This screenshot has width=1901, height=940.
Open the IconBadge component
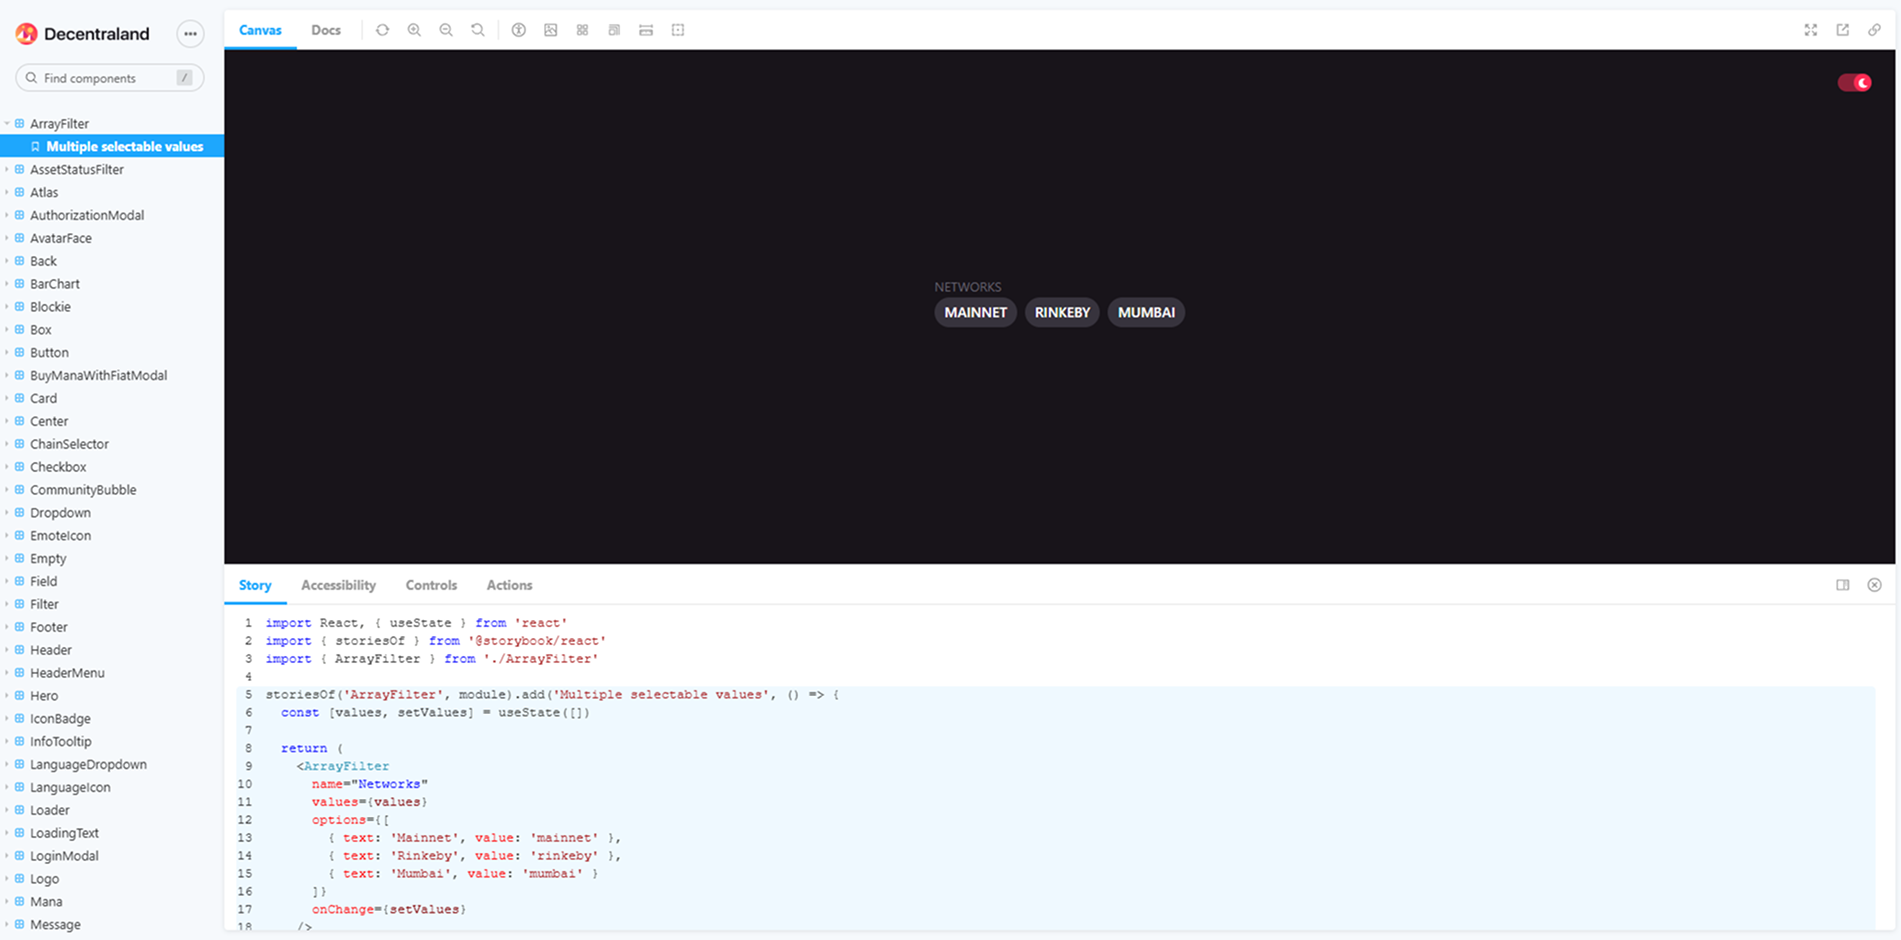coord(60,719)
